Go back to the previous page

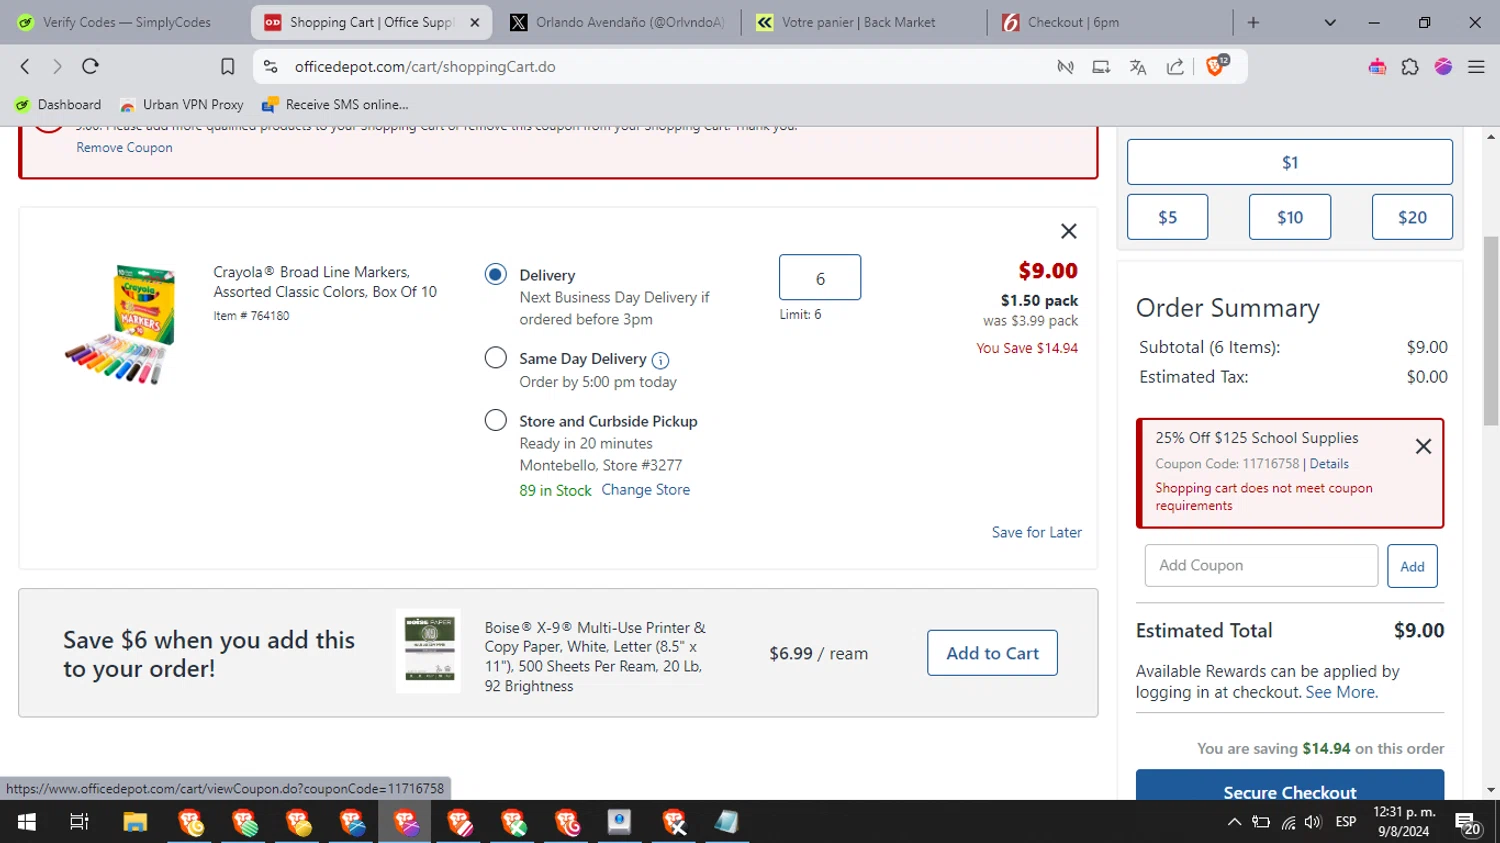(25, 66)
